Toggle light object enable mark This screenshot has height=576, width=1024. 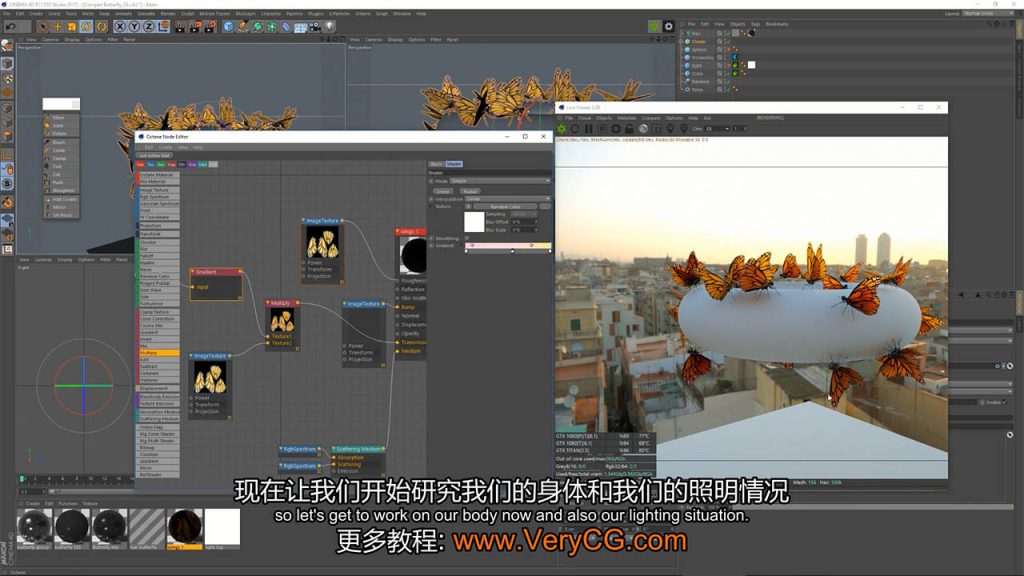coord(728,65)
